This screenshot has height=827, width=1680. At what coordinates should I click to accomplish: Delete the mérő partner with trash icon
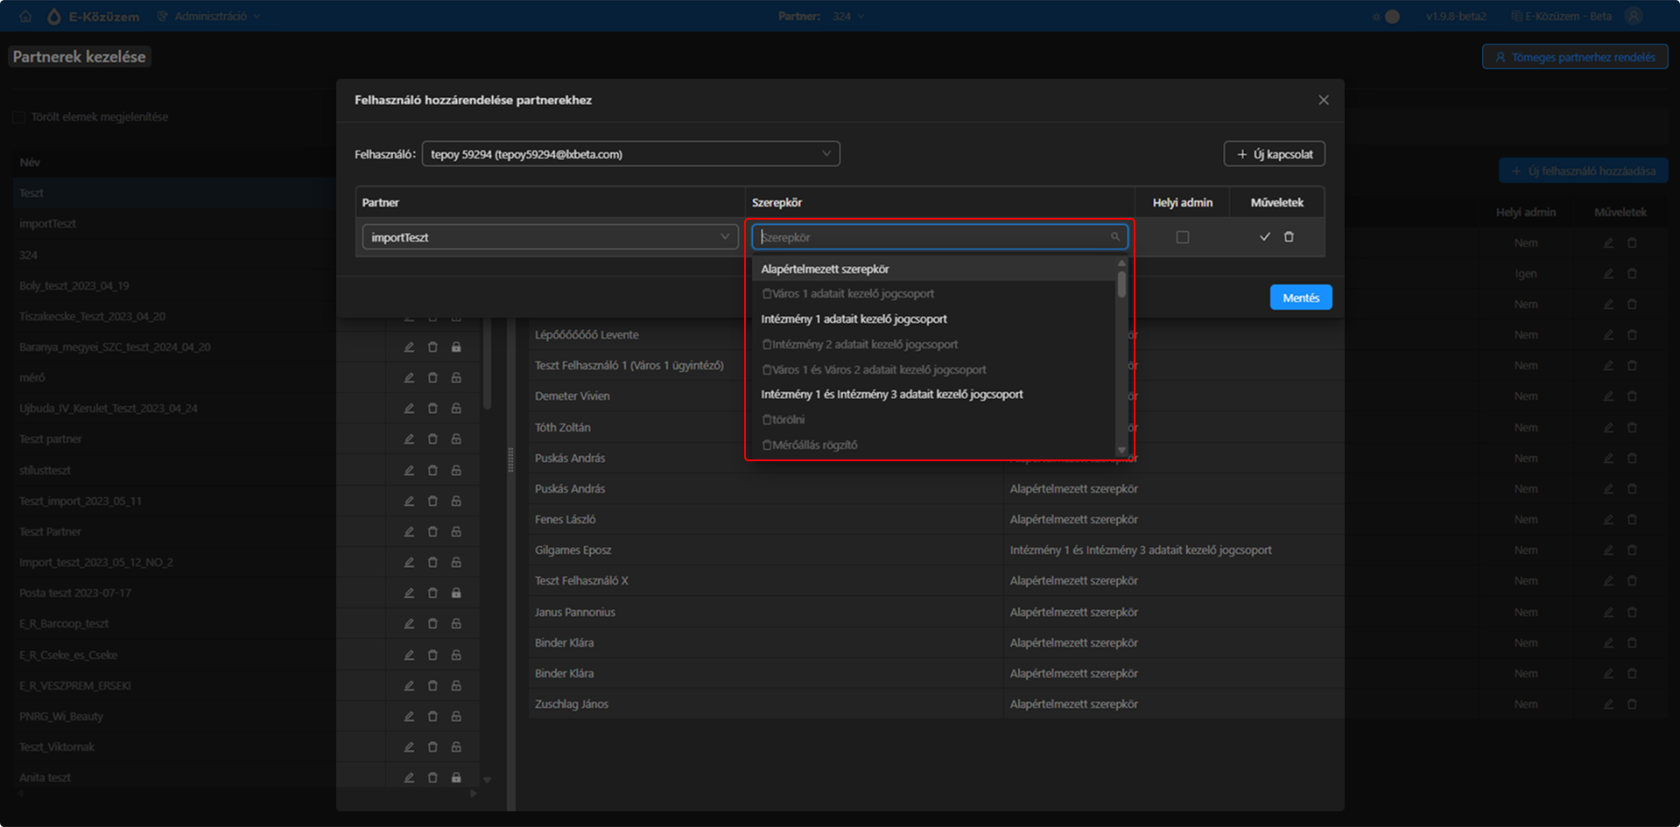click(433, 378)
